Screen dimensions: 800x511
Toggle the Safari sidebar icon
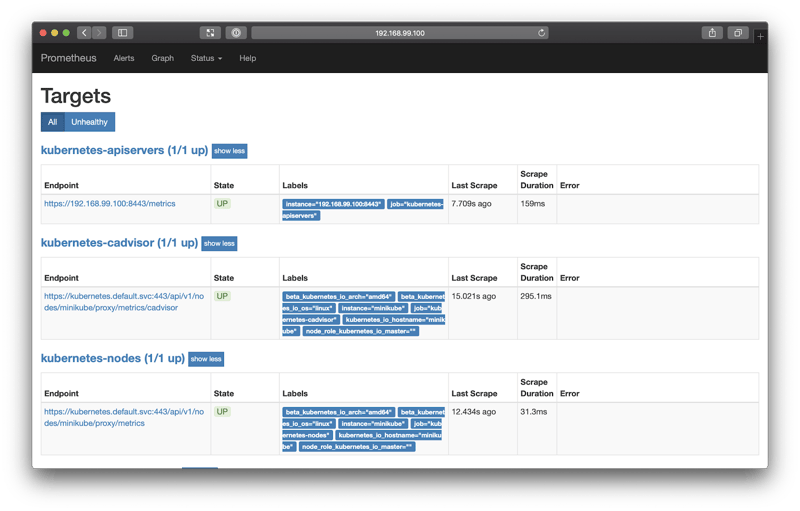122,33
